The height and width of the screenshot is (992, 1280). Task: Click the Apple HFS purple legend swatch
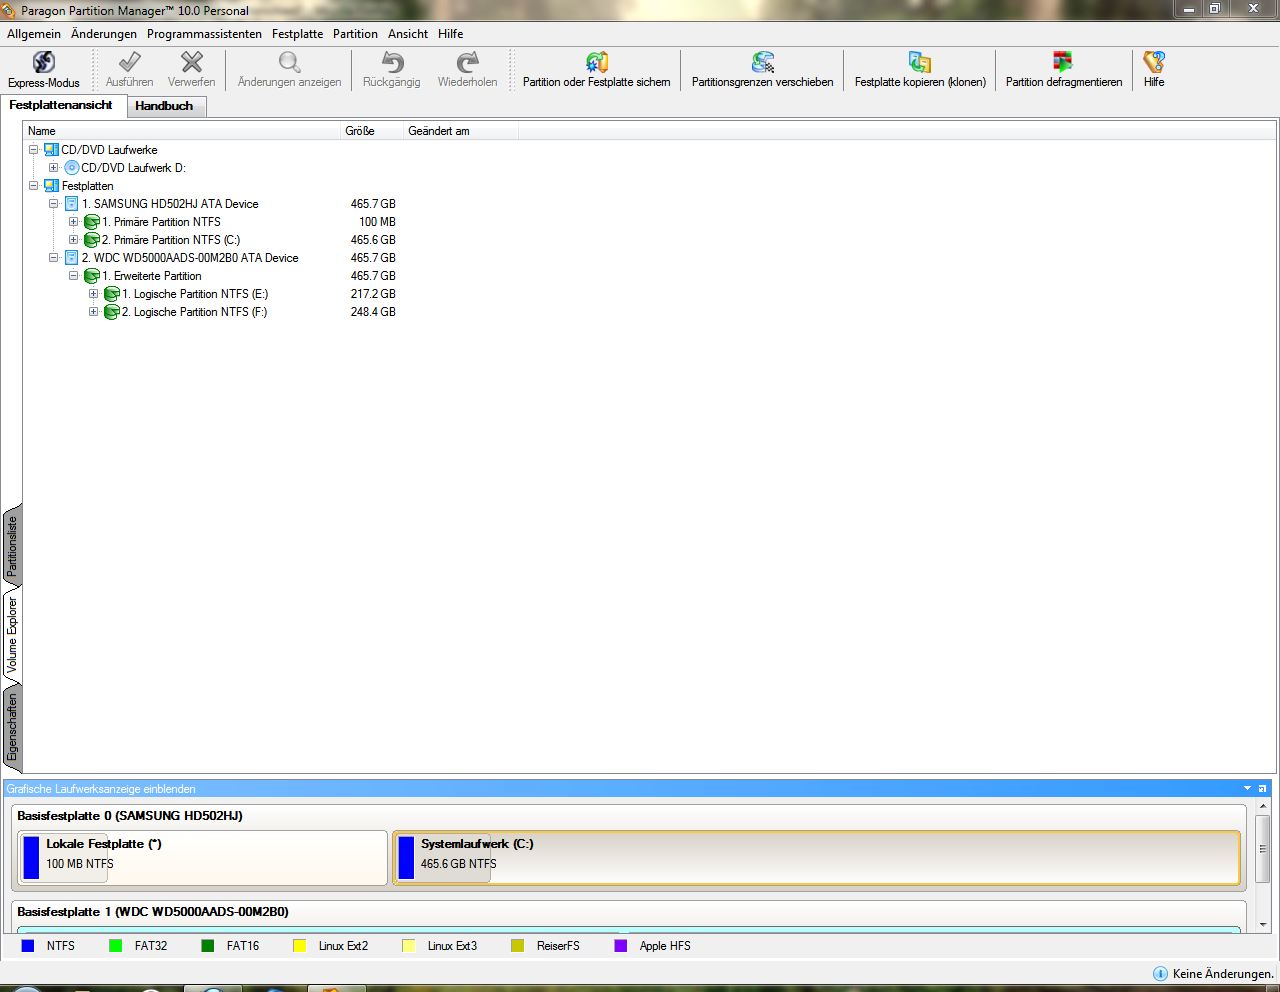[x=621, y=946]
